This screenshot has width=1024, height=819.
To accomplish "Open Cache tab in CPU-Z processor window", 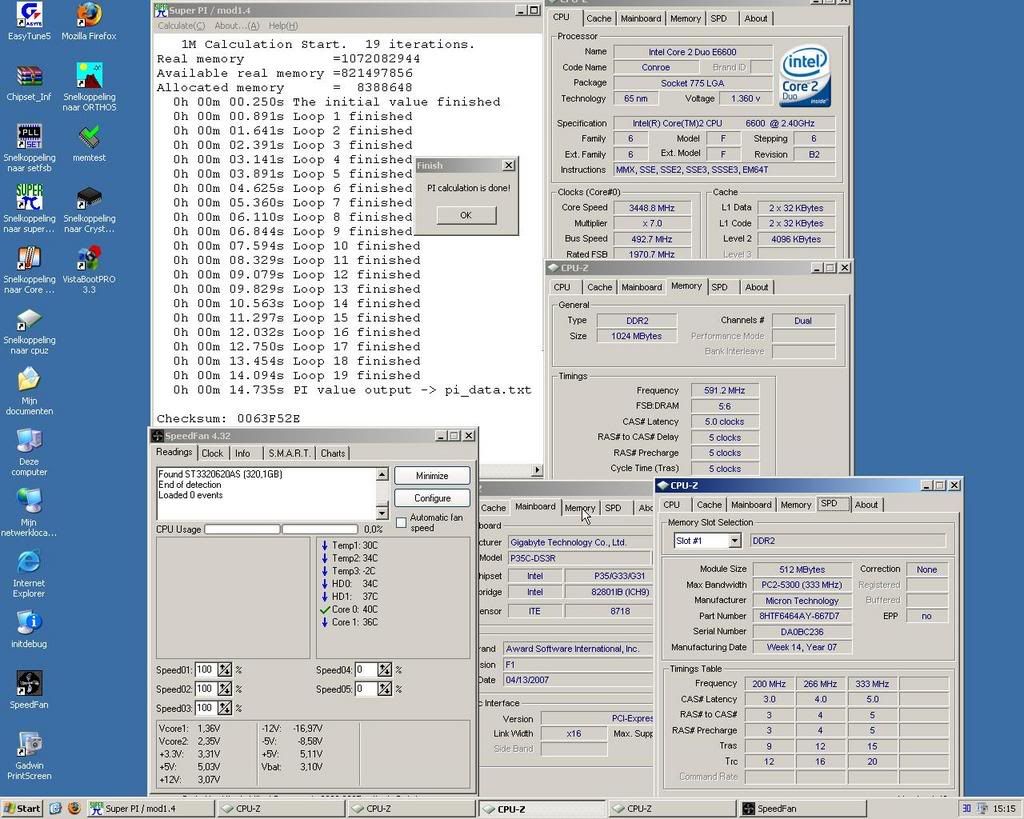I will tap(598, 19).
